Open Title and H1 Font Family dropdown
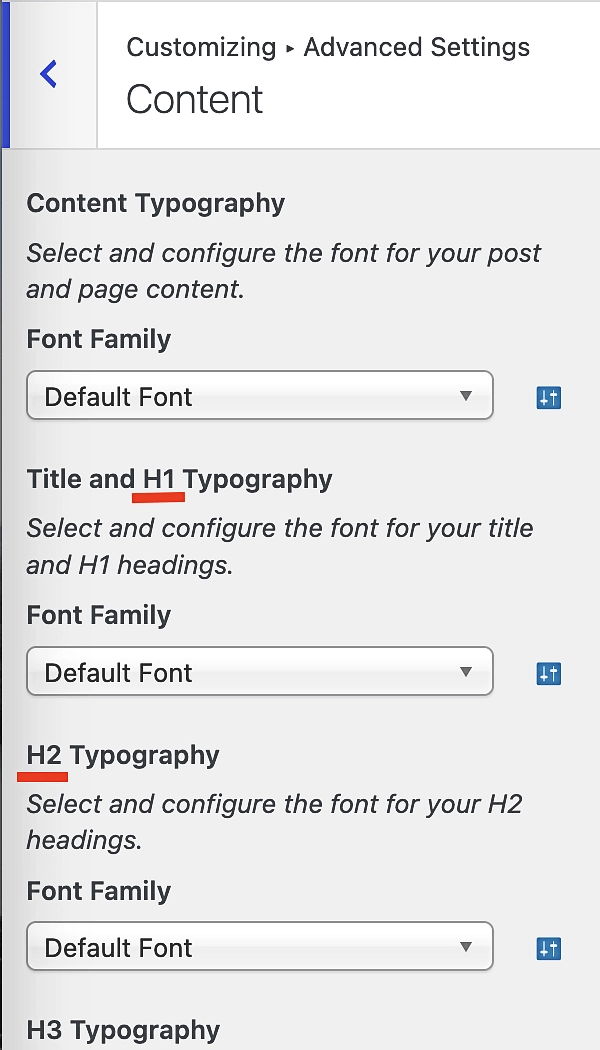Image resolution: width=600 pixels, height=1050 pixels. pos(260,672)
